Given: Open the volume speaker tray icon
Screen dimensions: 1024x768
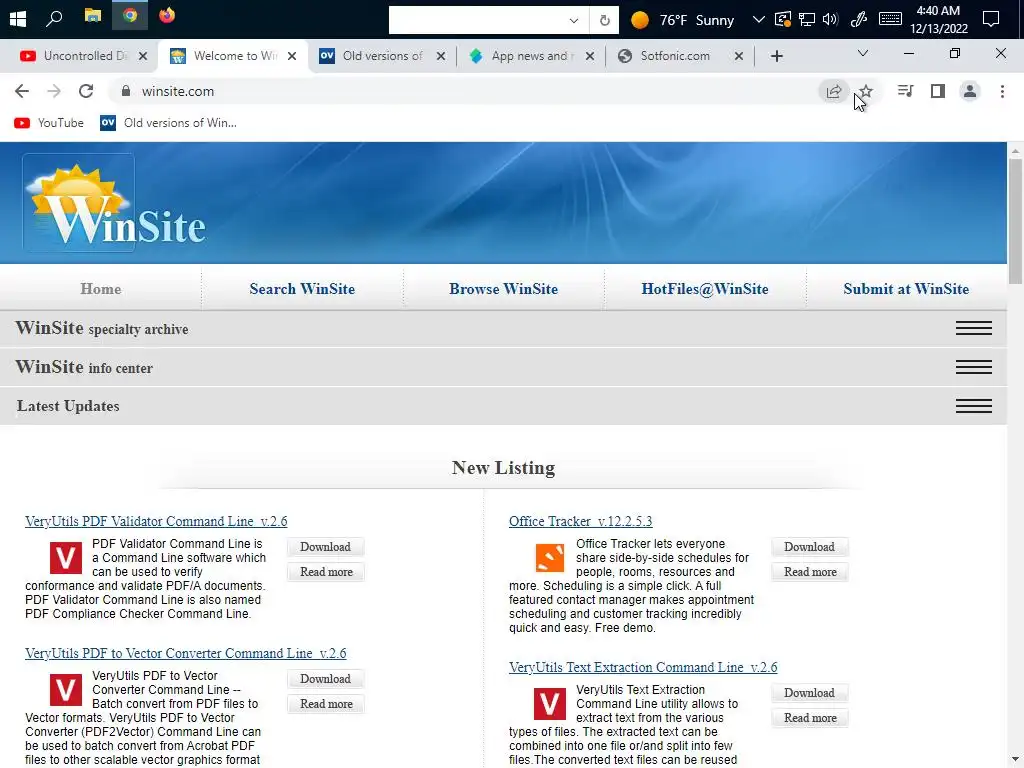Looking at the screenshot, I should point(830,19).
